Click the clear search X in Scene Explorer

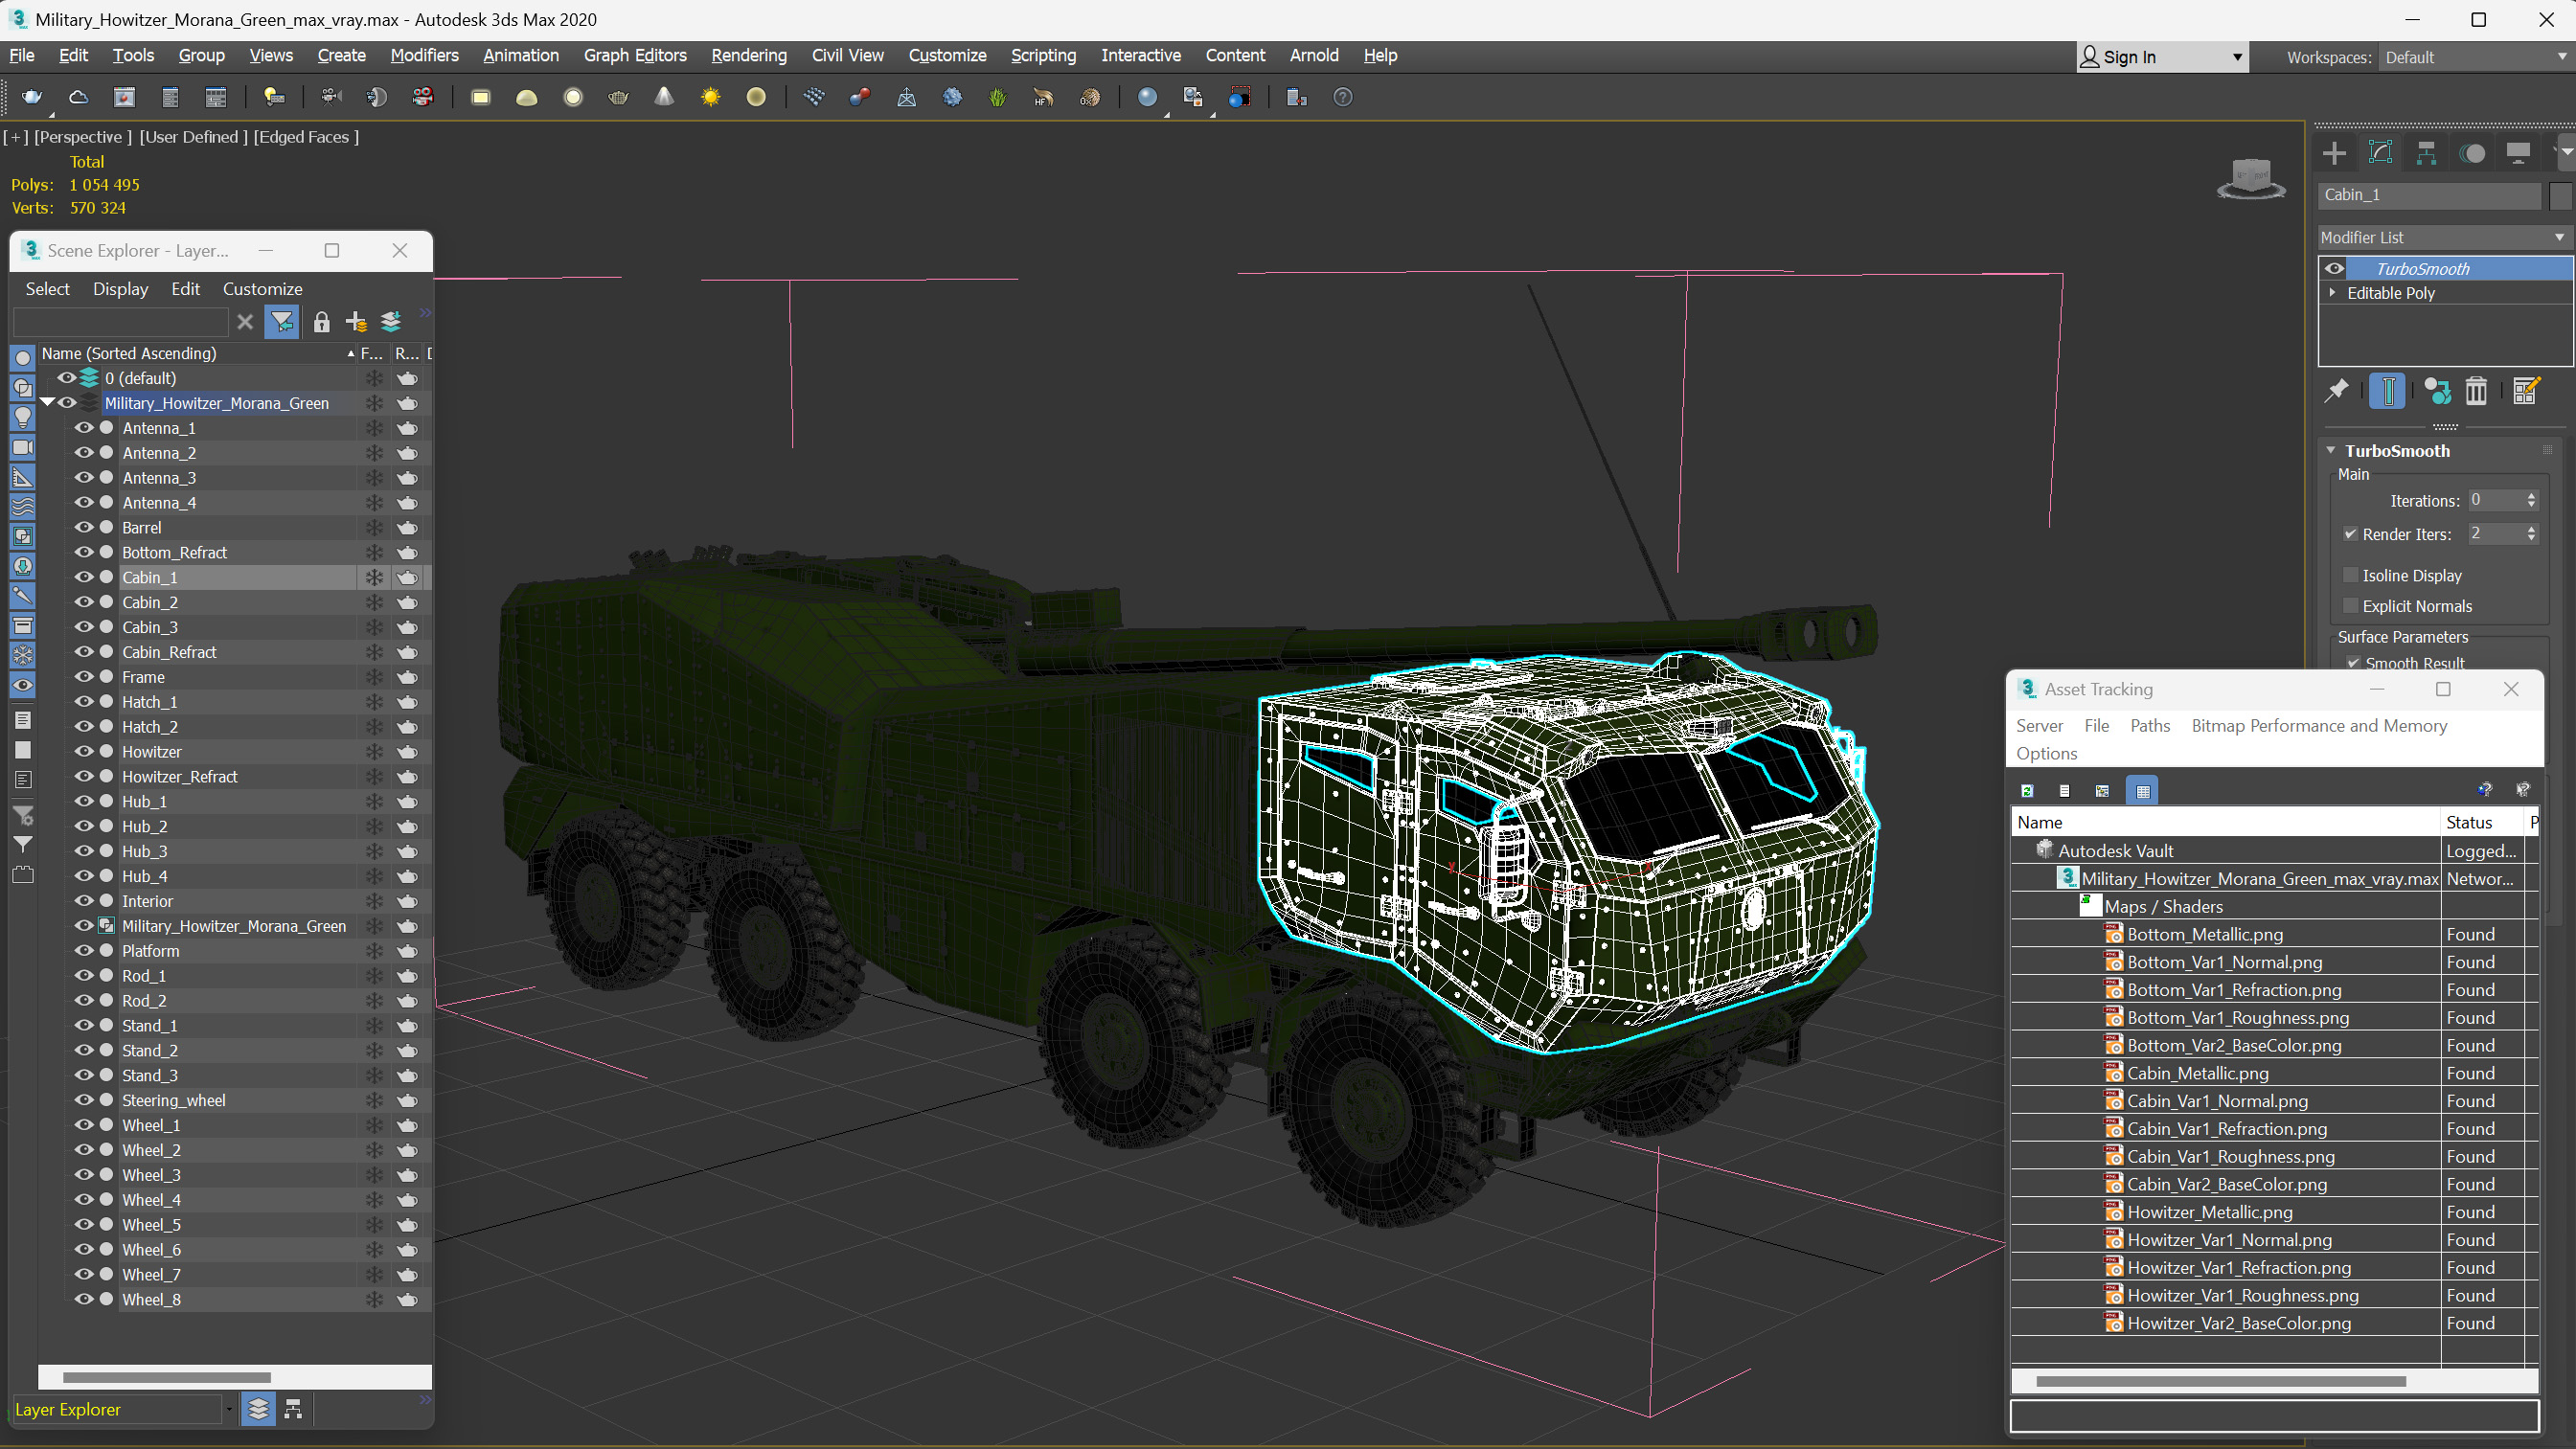tap(245, 321)
